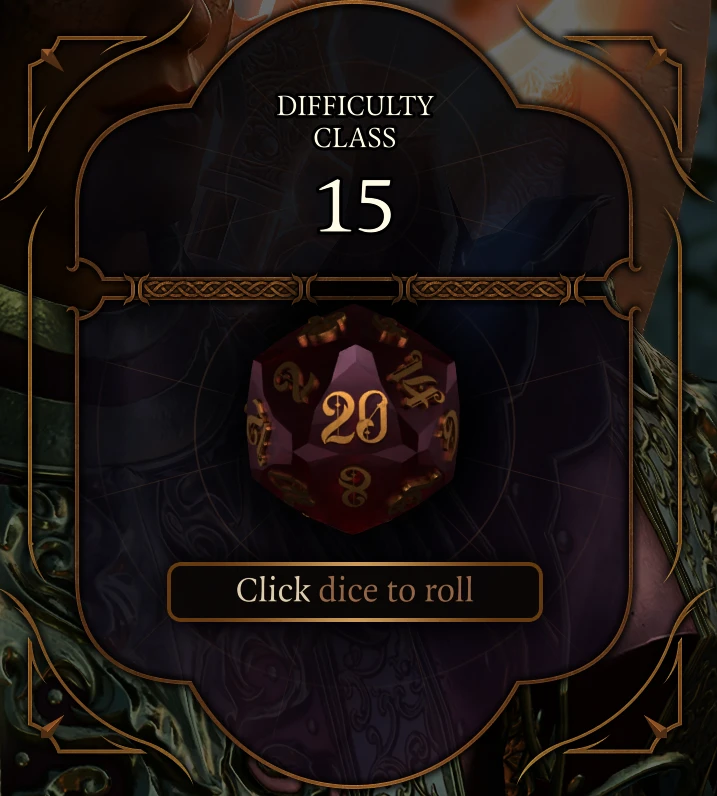Select the DIFFICULTY CLASS heading text
The width and height of the screenshot is (717, 796).
tap(354, 122)
